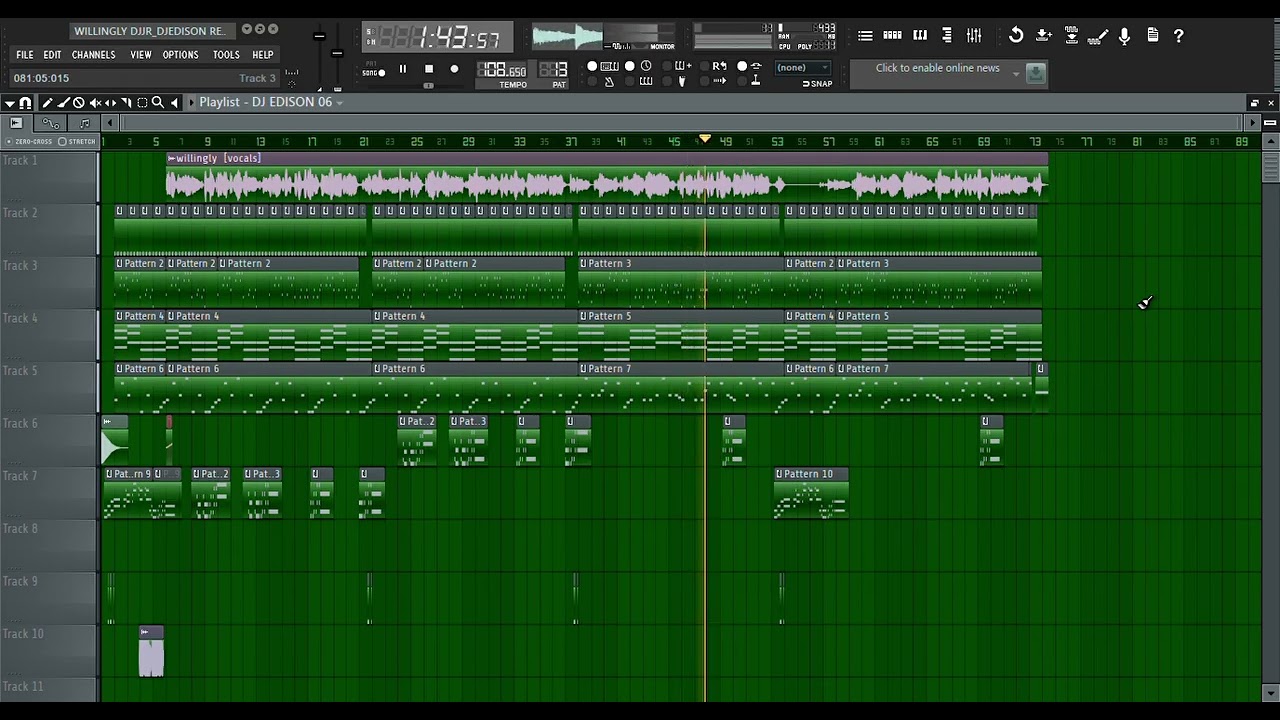The height and width of the screenshot is (720, 1280).
Task: Stop playback with the stop button
Action: pos(429,69)
